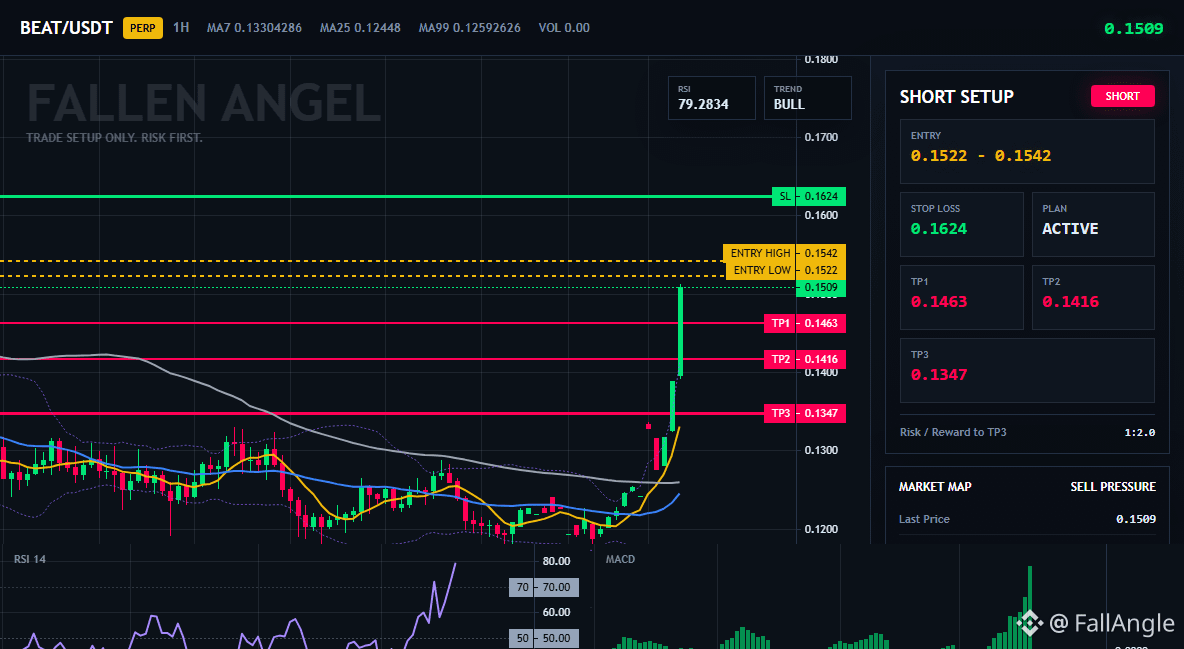Click the 0.1300 price axis label
The image size is (1184, 649).
tap(822, 450)
